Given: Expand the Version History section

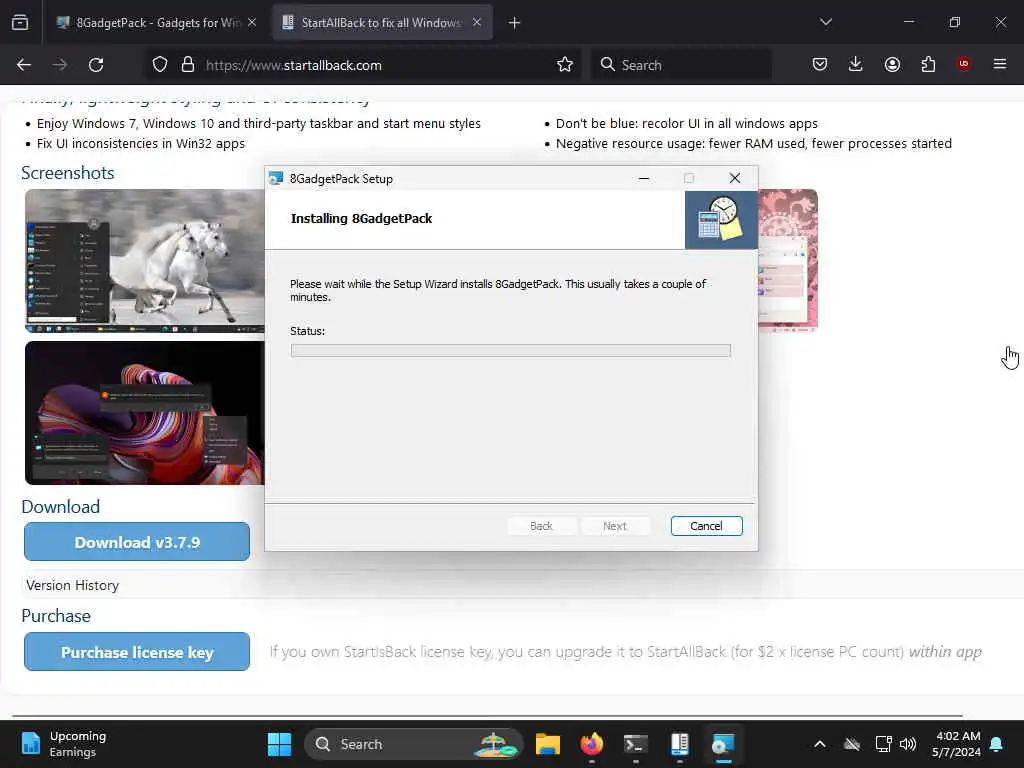Looking at the screenshot, I should [x=72, y=585].
